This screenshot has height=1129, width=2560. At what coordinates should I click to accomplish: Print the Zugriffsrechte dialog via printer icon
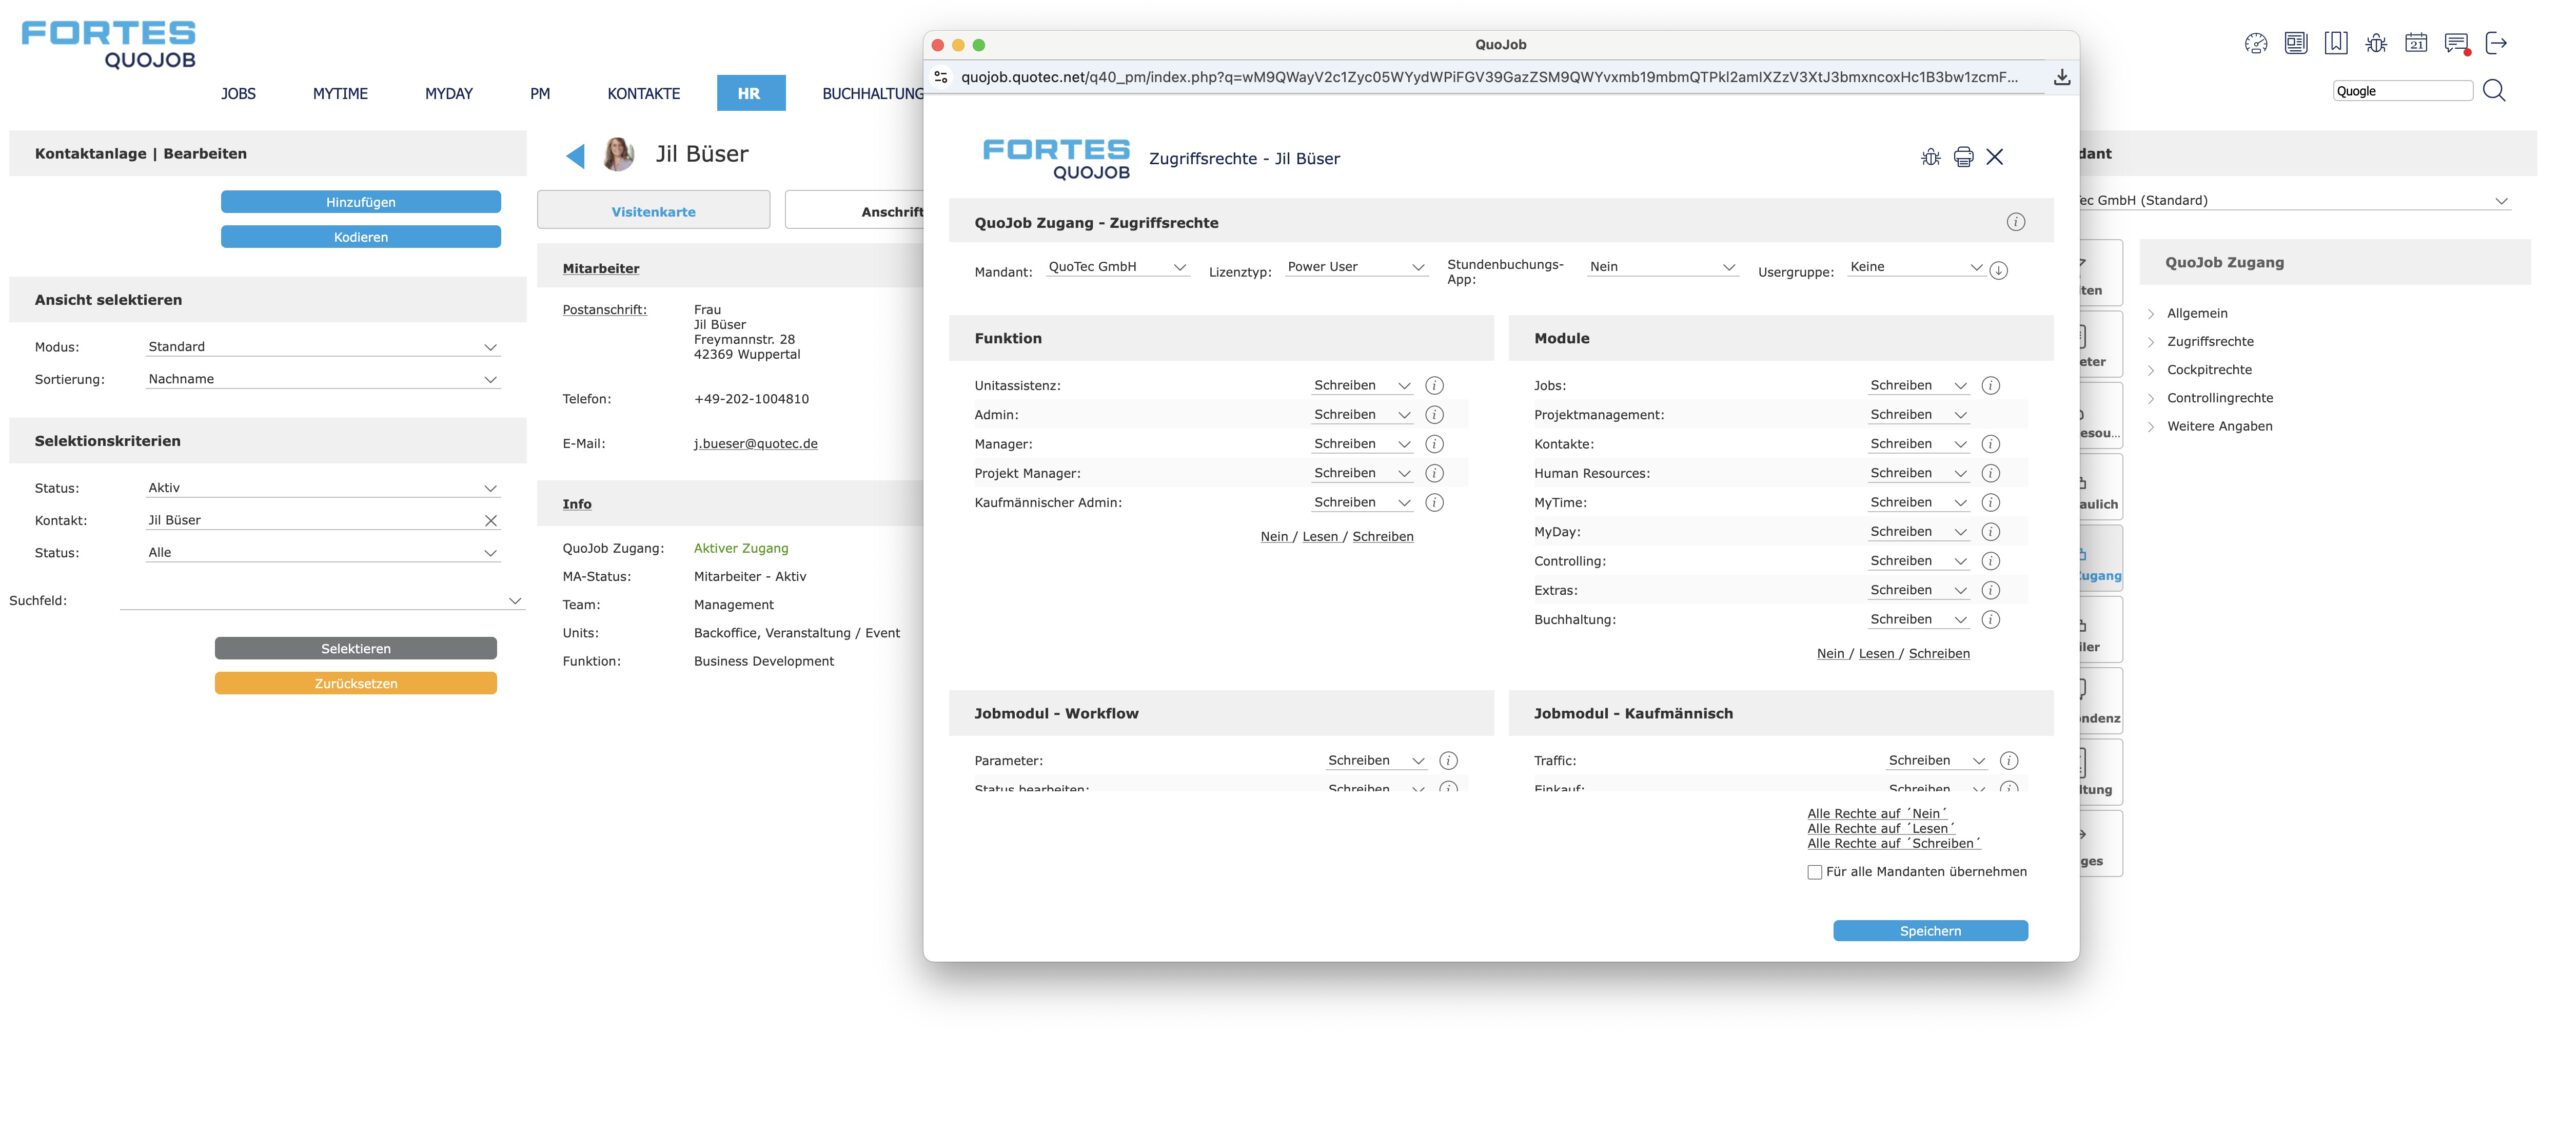click(x=1963, y=157)
